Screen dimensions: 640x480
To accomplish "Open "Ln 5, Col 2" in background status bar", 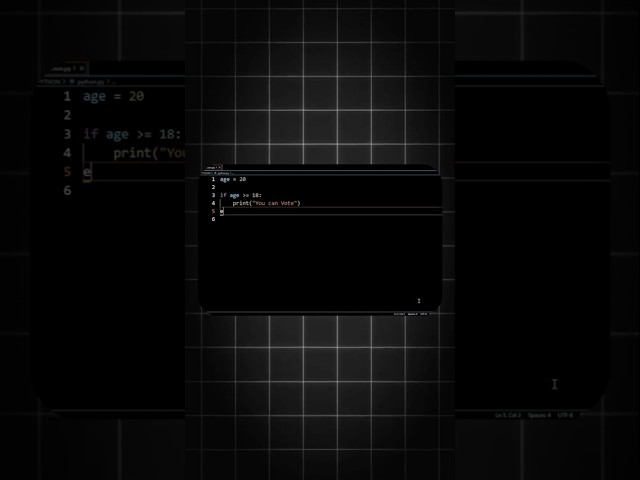I will coord(508,415).
